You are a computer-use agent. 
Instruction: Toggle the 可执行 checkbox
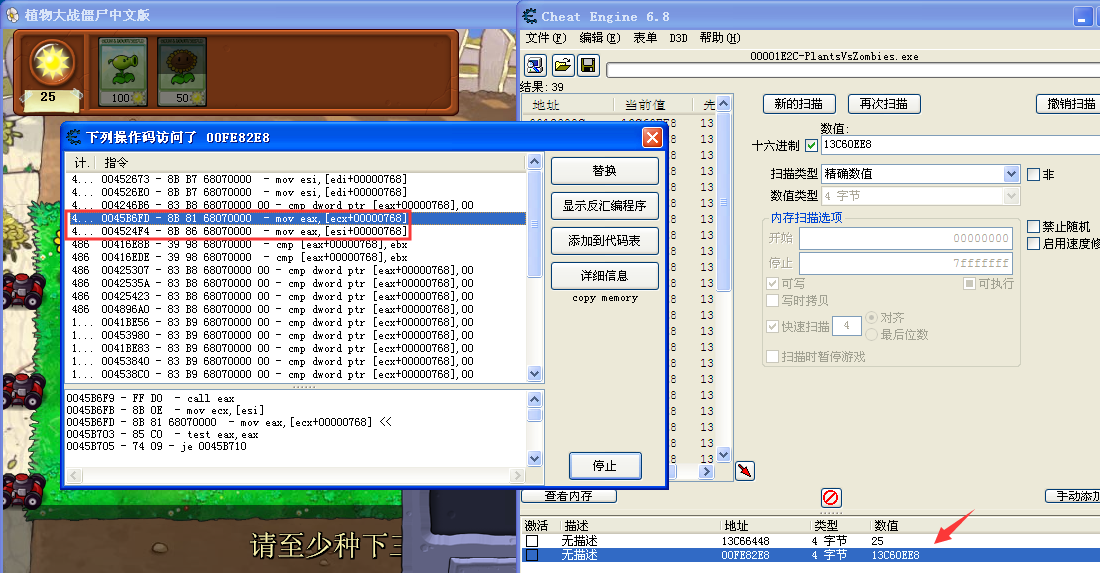coord(969,283)
